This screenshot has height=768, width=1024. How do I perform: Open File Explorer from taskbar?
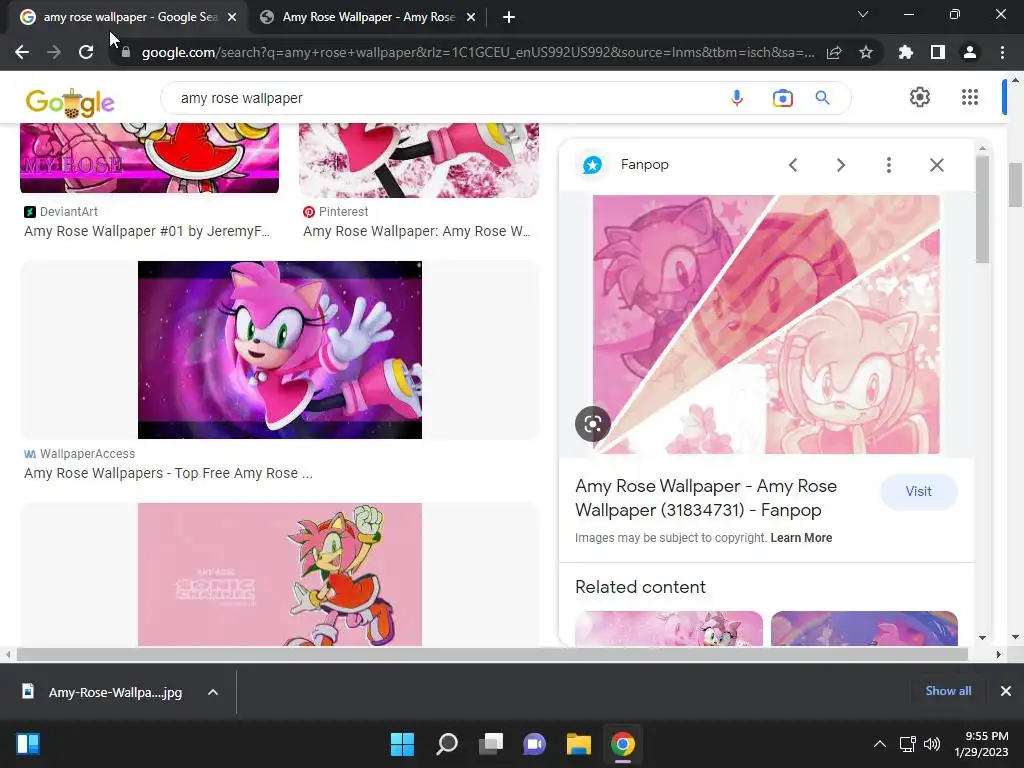point(579,744)
